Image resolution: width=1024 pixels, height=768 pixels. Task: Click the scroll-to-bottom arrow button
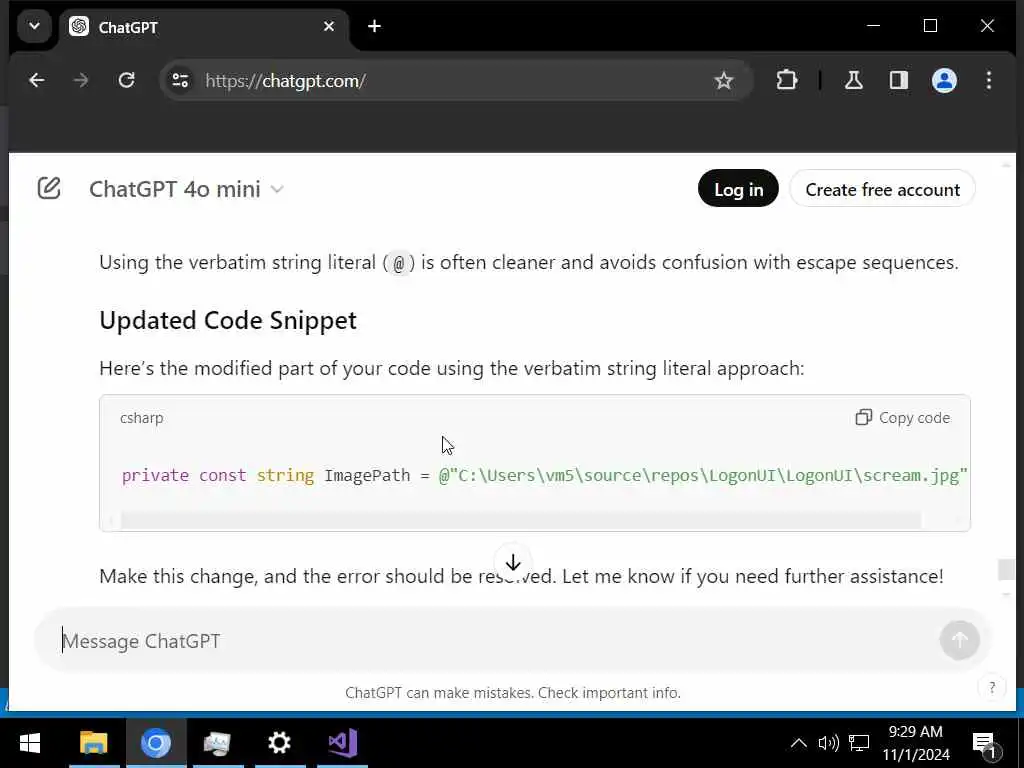pyautogui.click(x=513, y=562)
